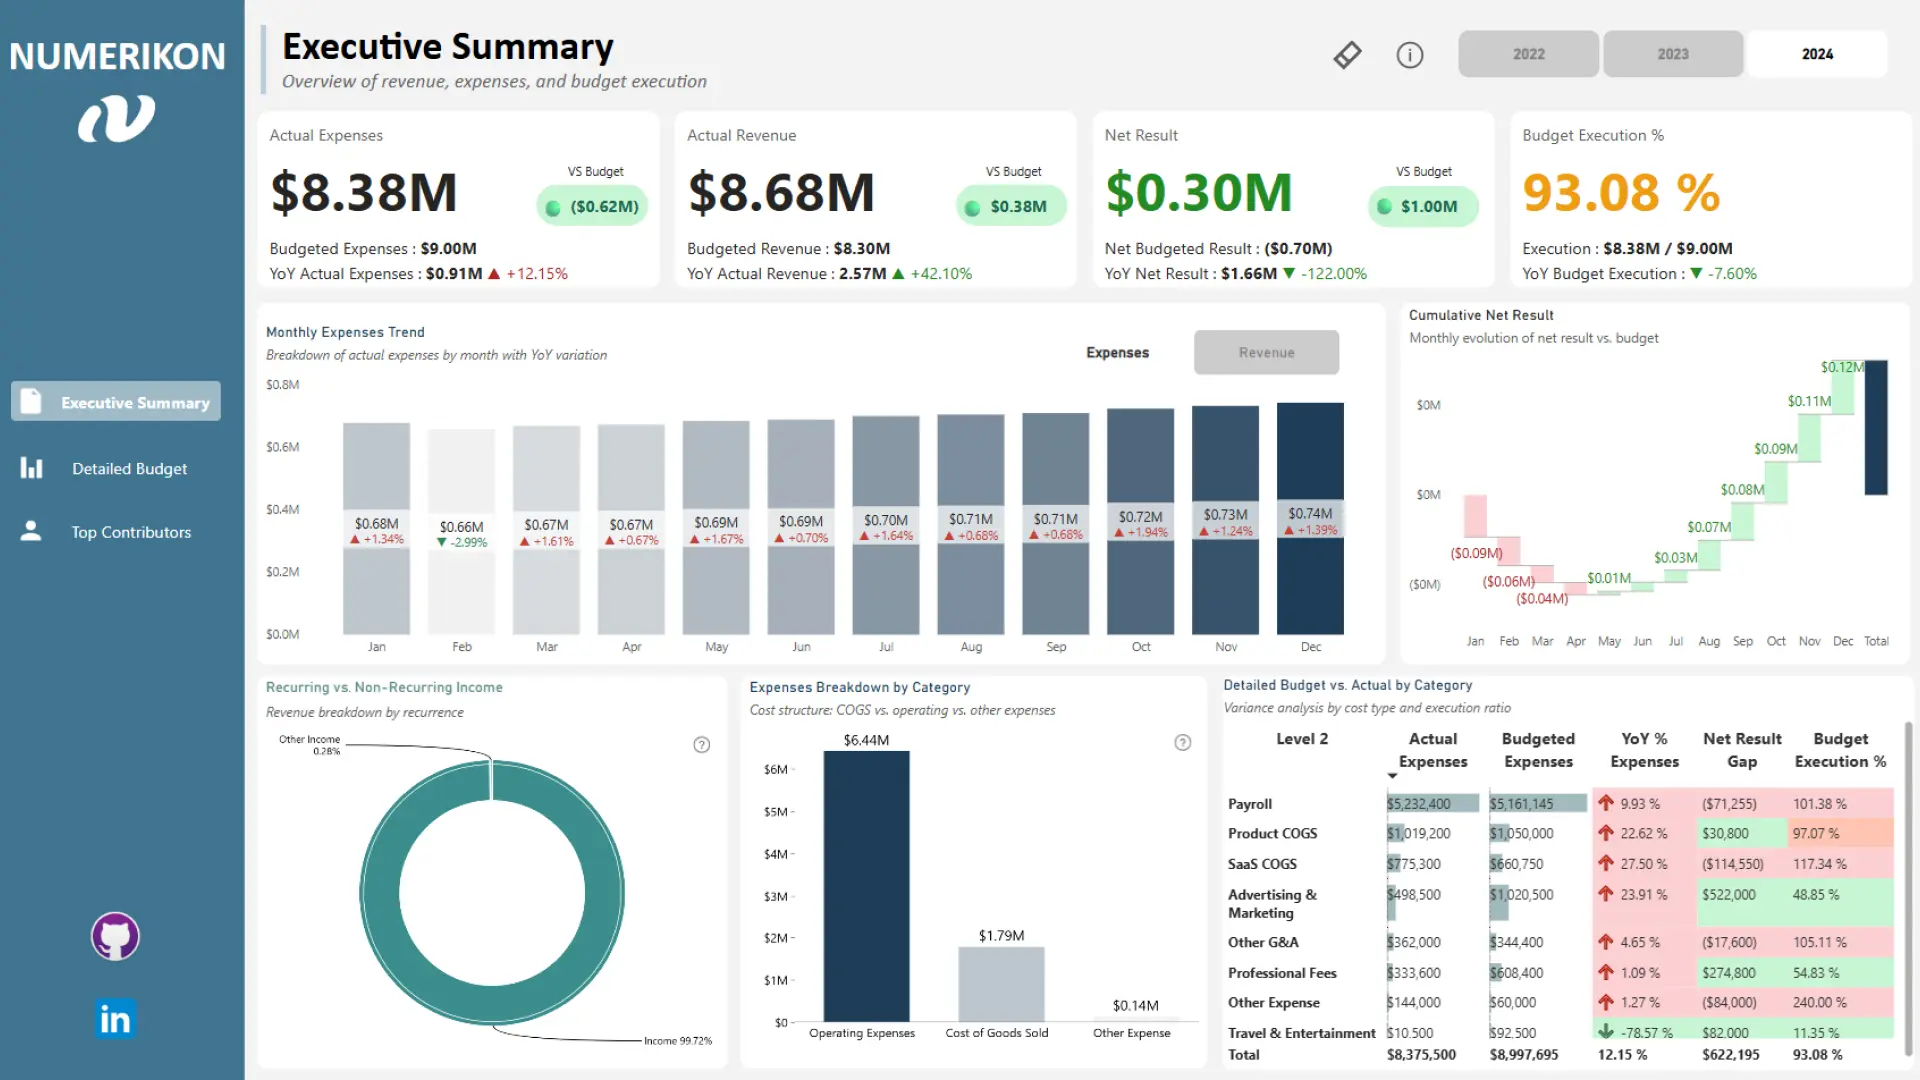Screen dimensions: 1920x1080
Task: Select the 2022 year filter
Action: (x=1528, y=54)
